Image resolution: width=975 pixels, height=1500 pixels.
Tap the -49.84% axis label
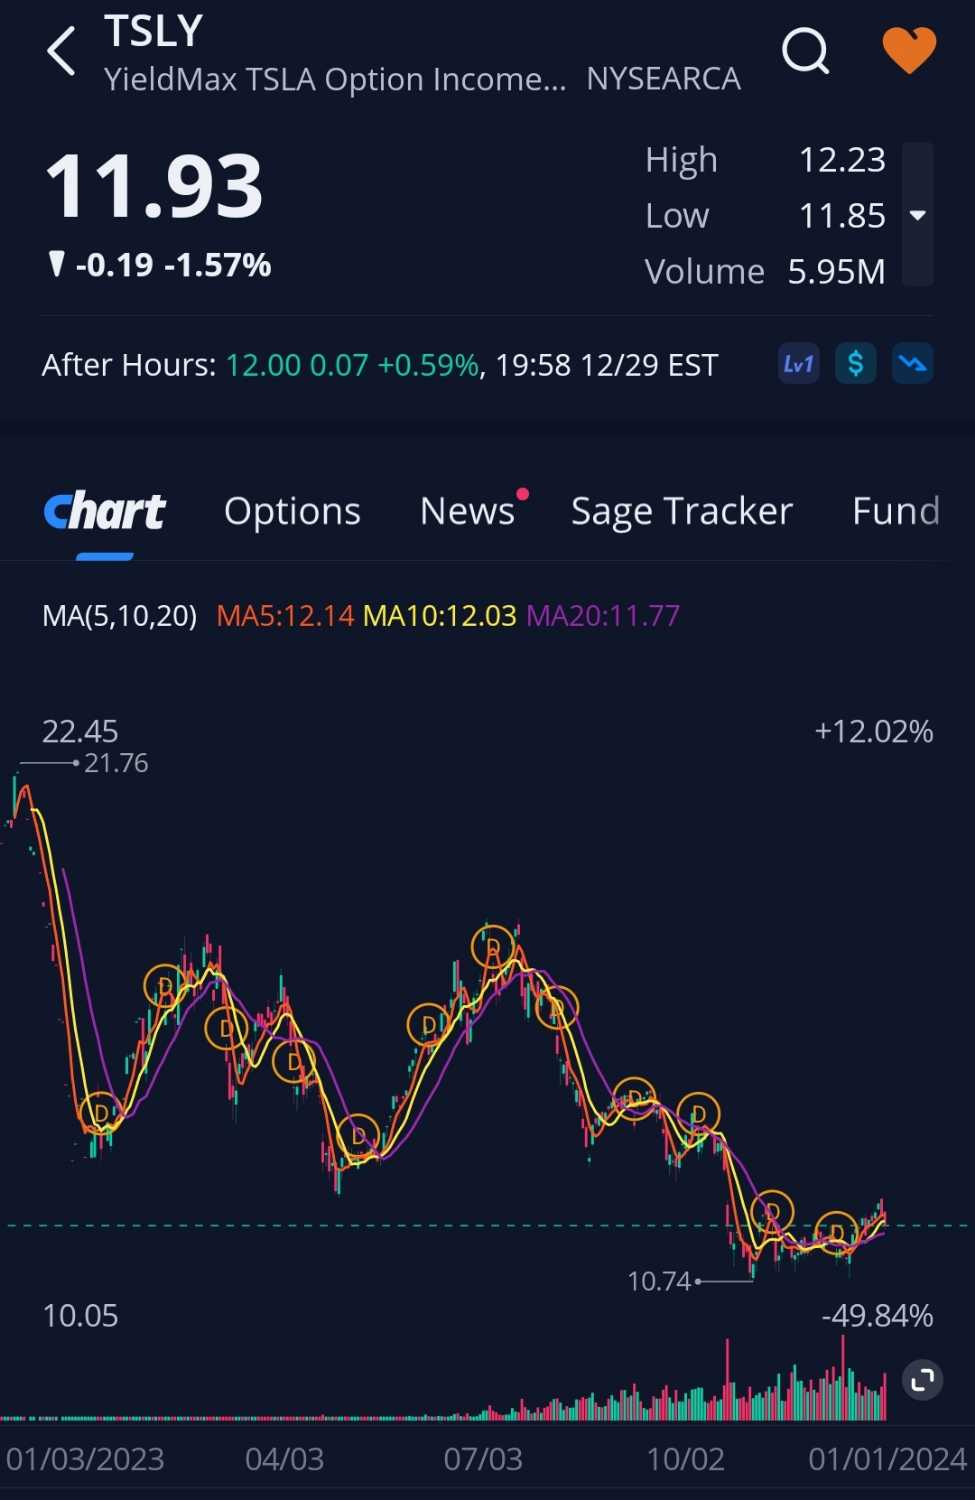pos(877,1316)
